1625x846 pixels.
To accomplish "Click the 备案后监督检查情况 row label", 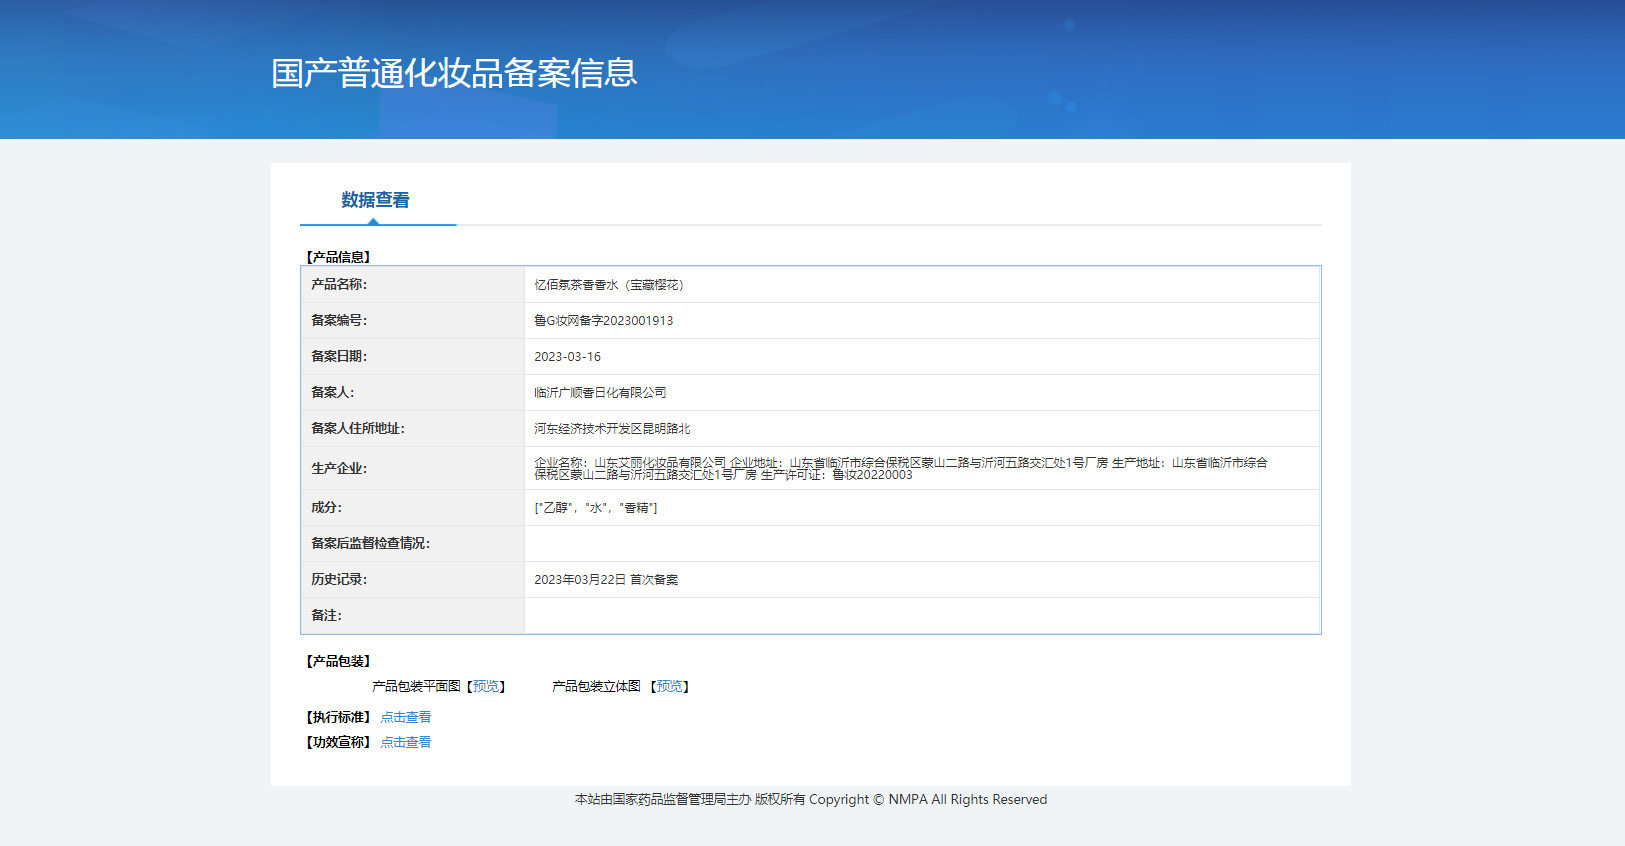I will click(371, 543).
